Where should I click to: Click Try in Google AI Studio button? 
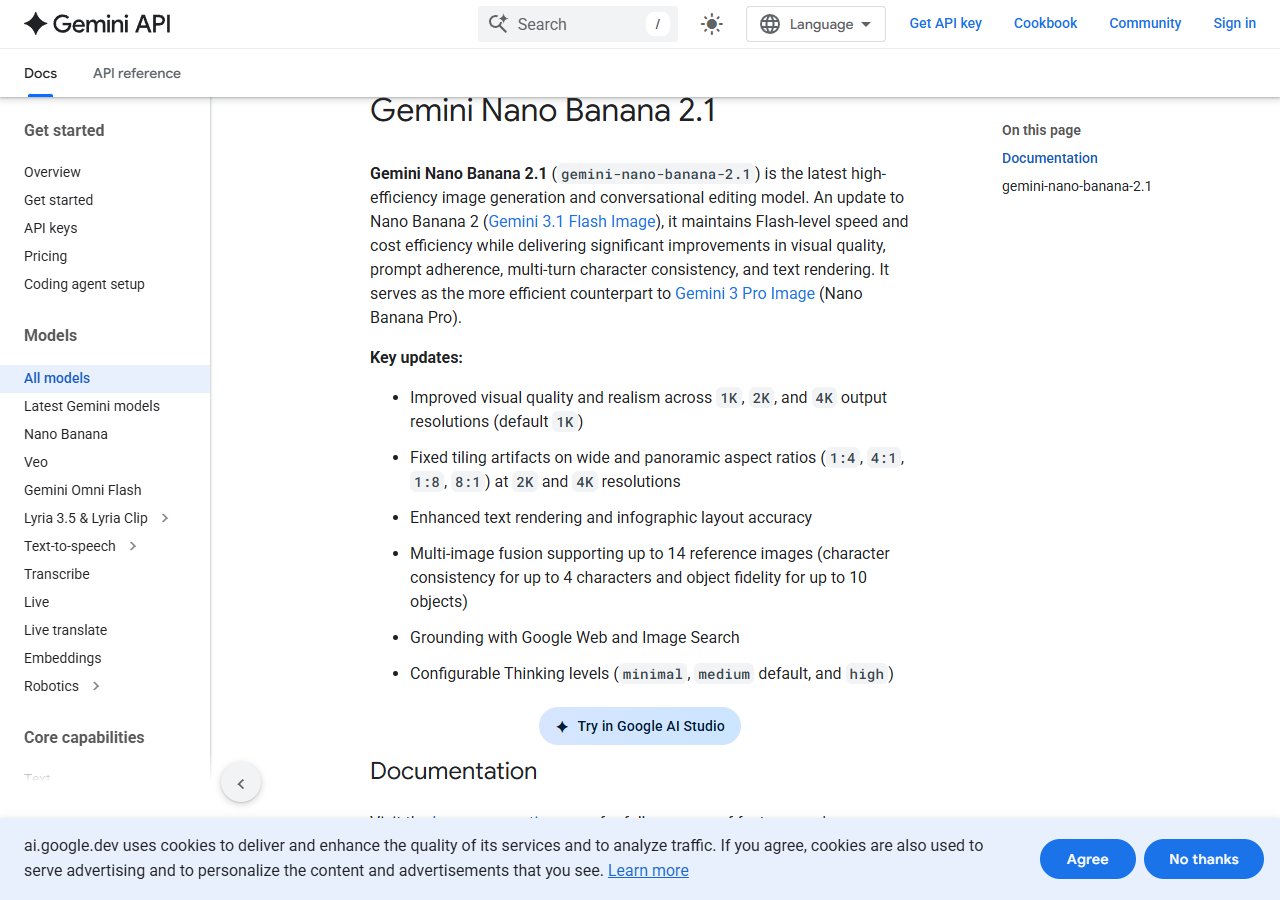pos(640,726)
